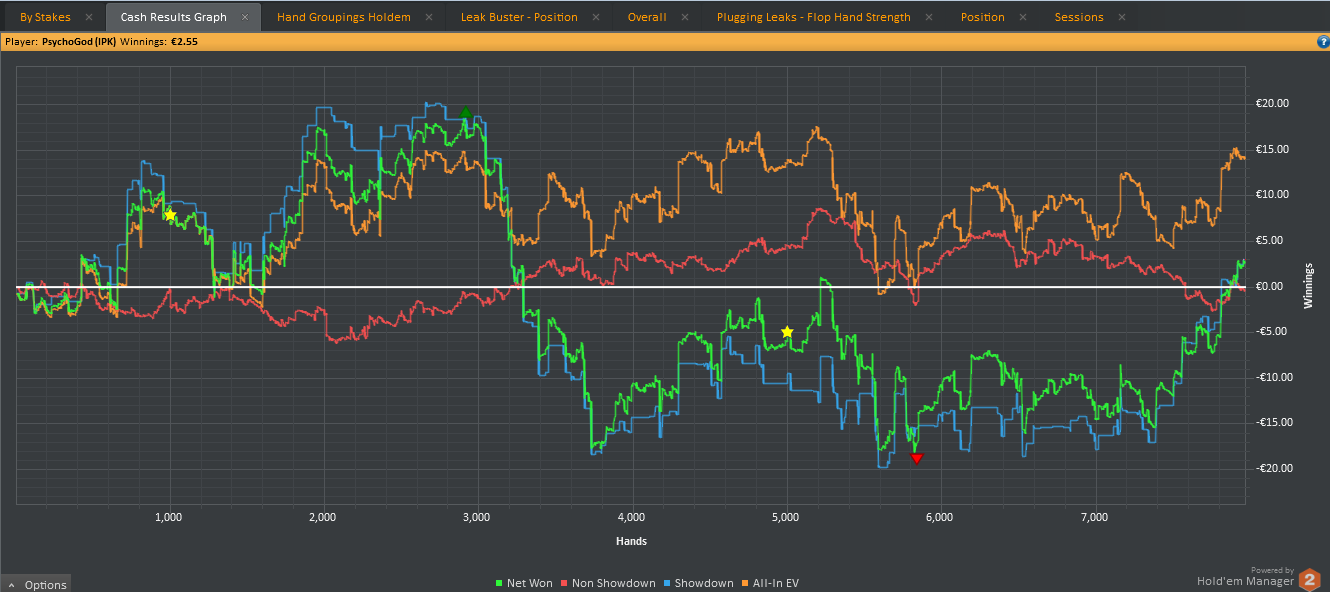Open the Leak Buster - Position tab

519,17
